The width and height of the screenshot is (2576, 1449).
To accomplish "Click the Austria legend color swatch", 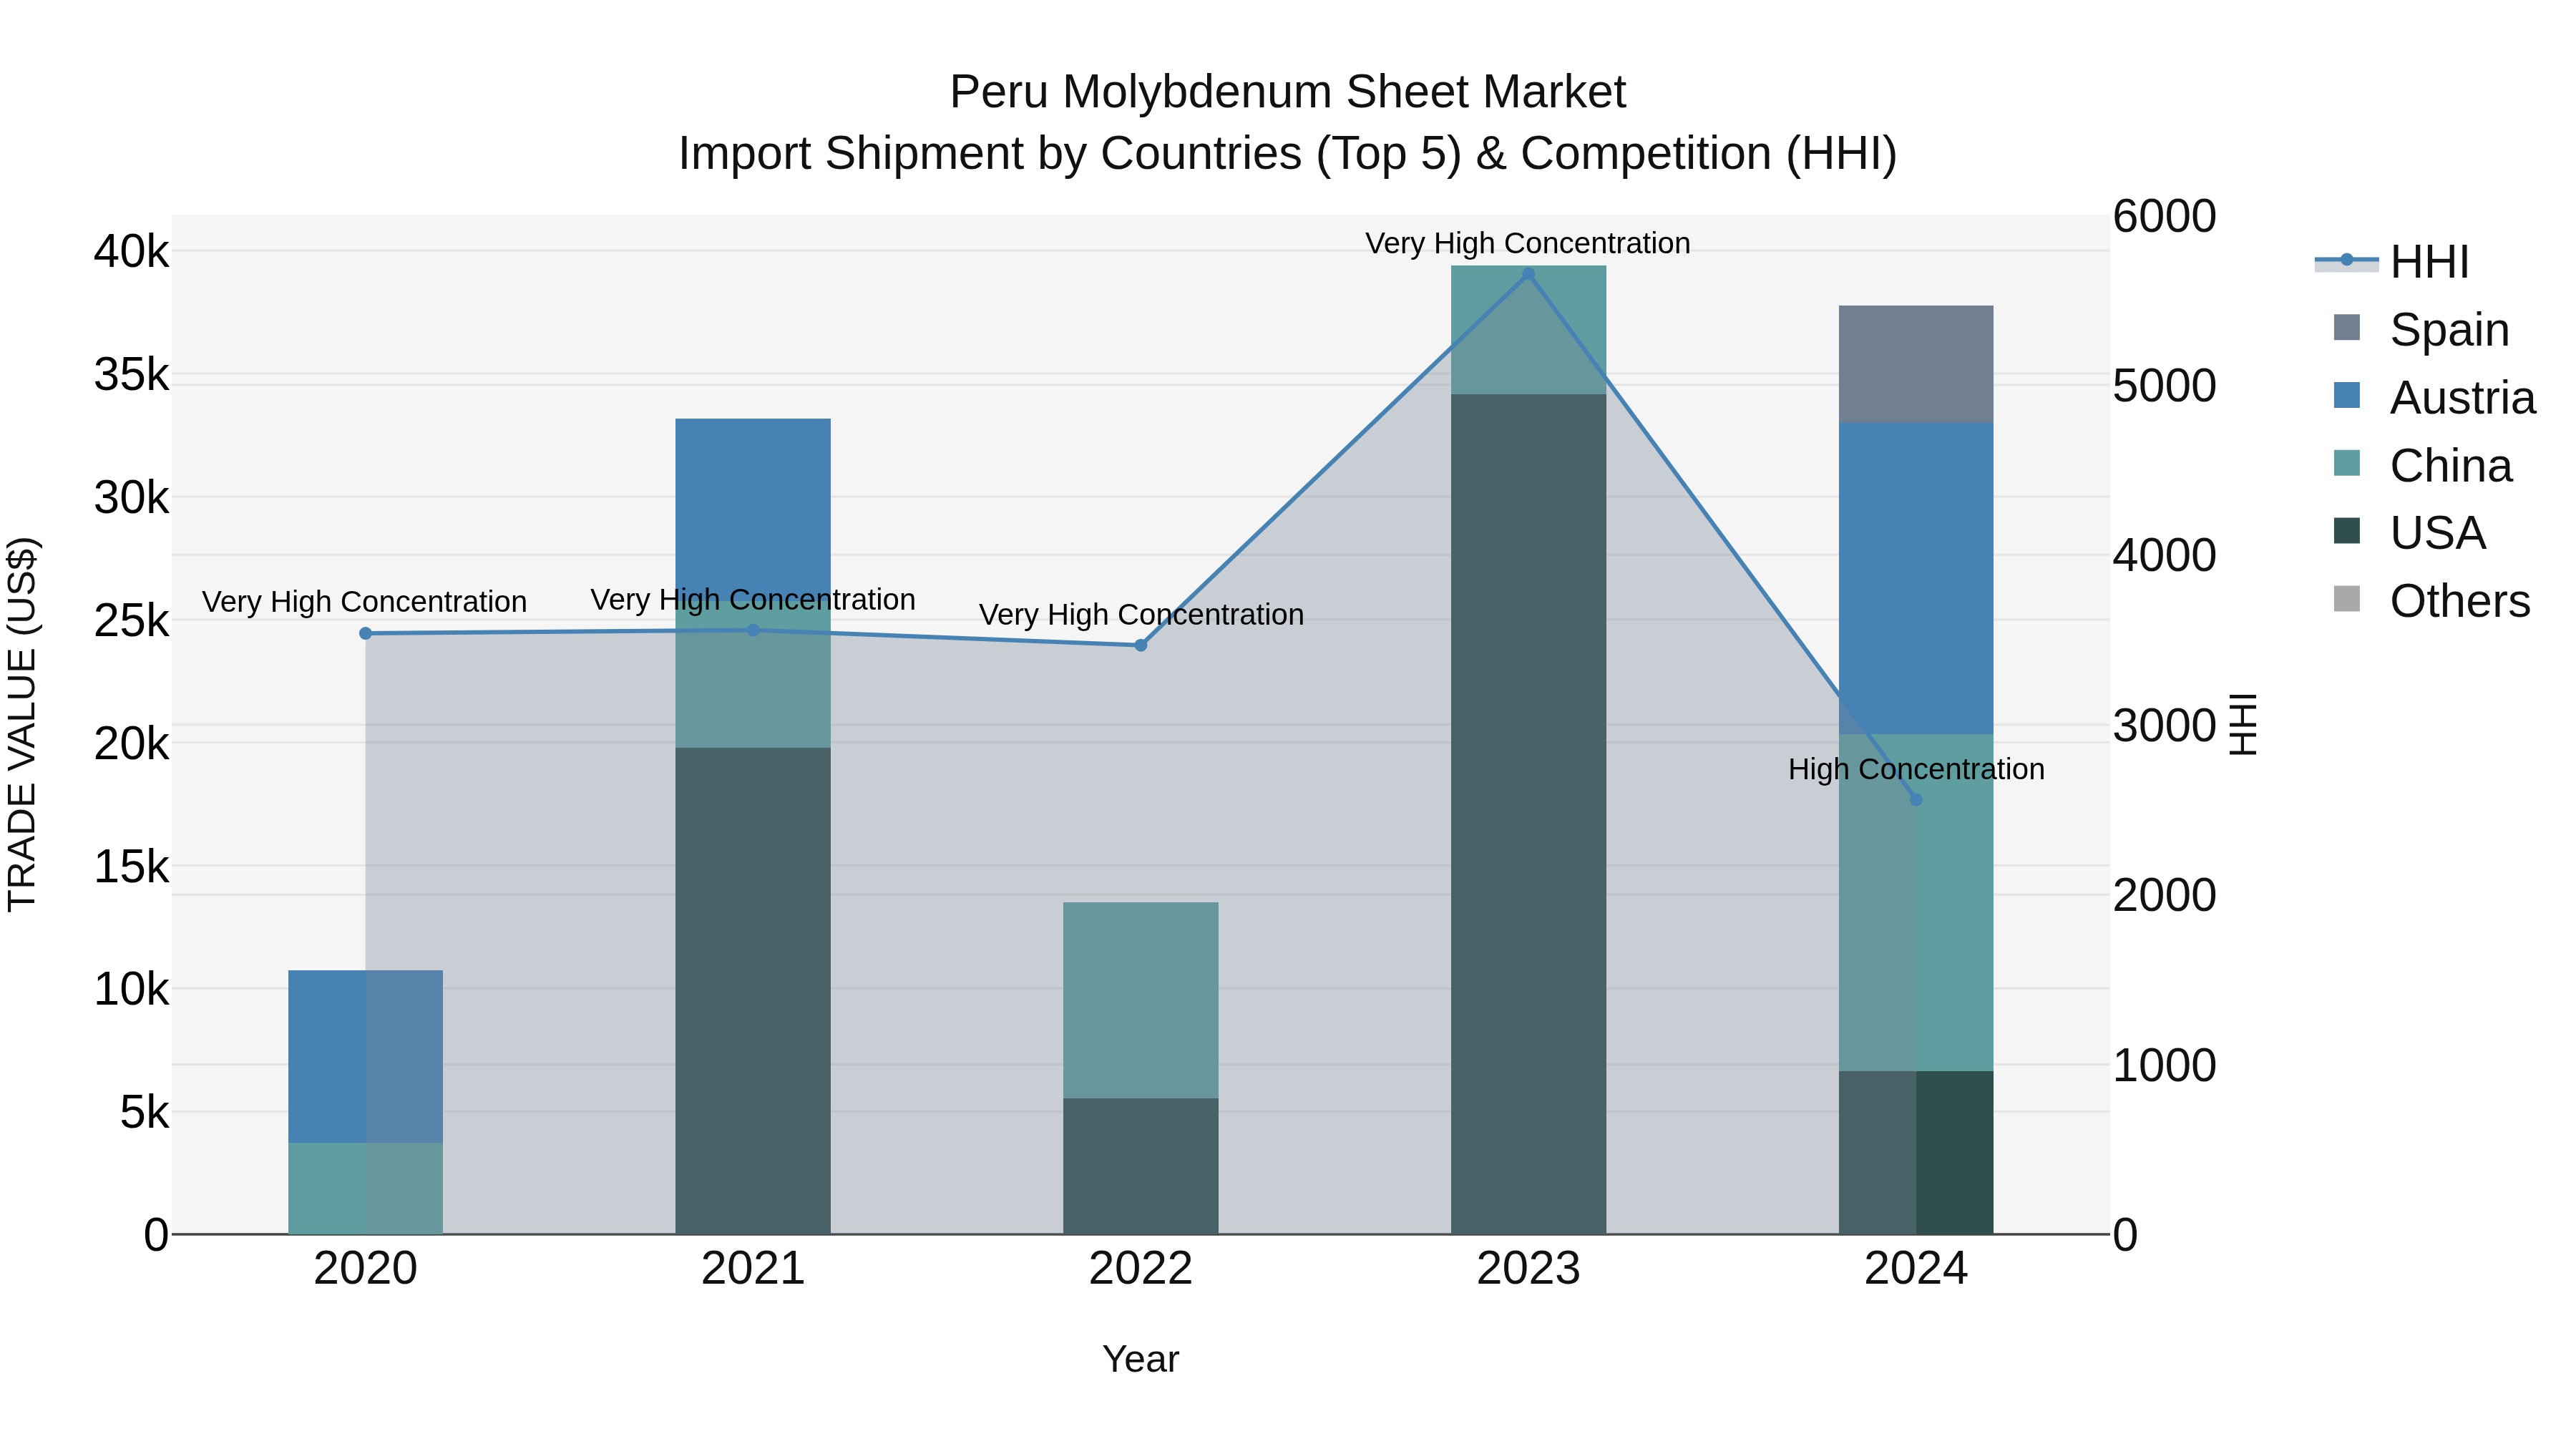I will (2347, 395).
